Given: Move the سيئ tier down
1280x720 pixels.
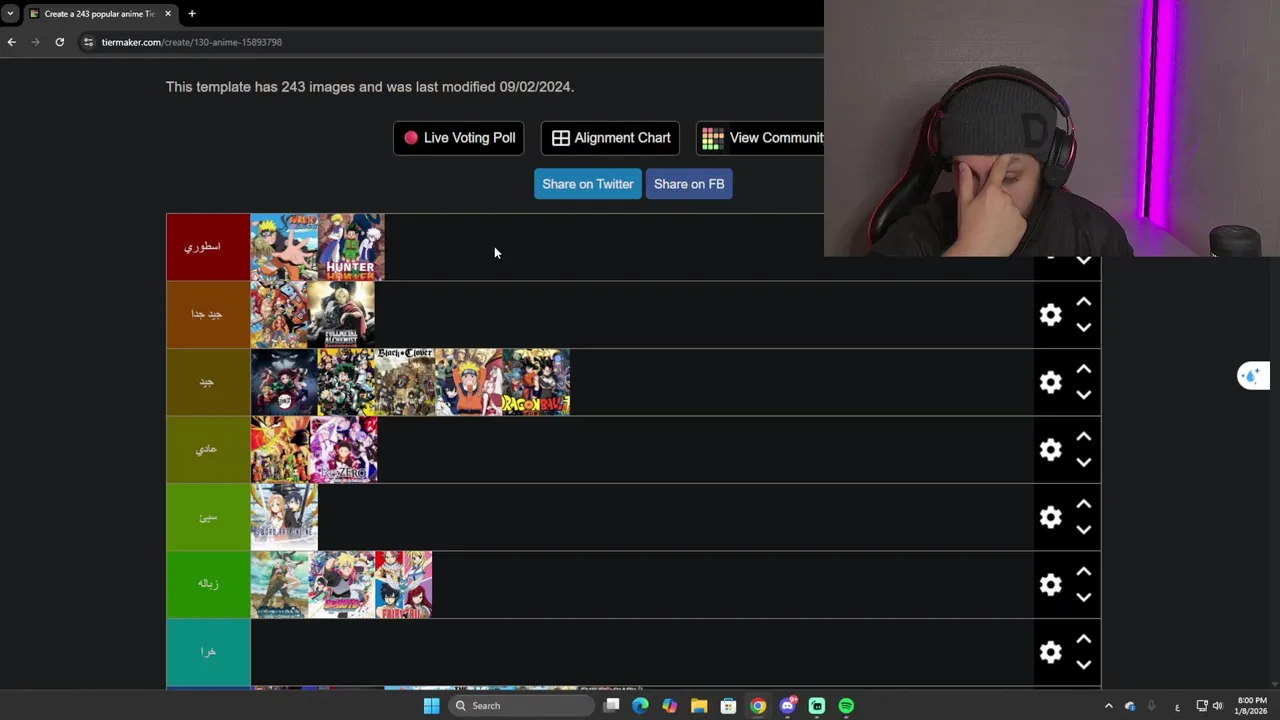Looking at the screenshot, I should click(x=1083, y=530).
